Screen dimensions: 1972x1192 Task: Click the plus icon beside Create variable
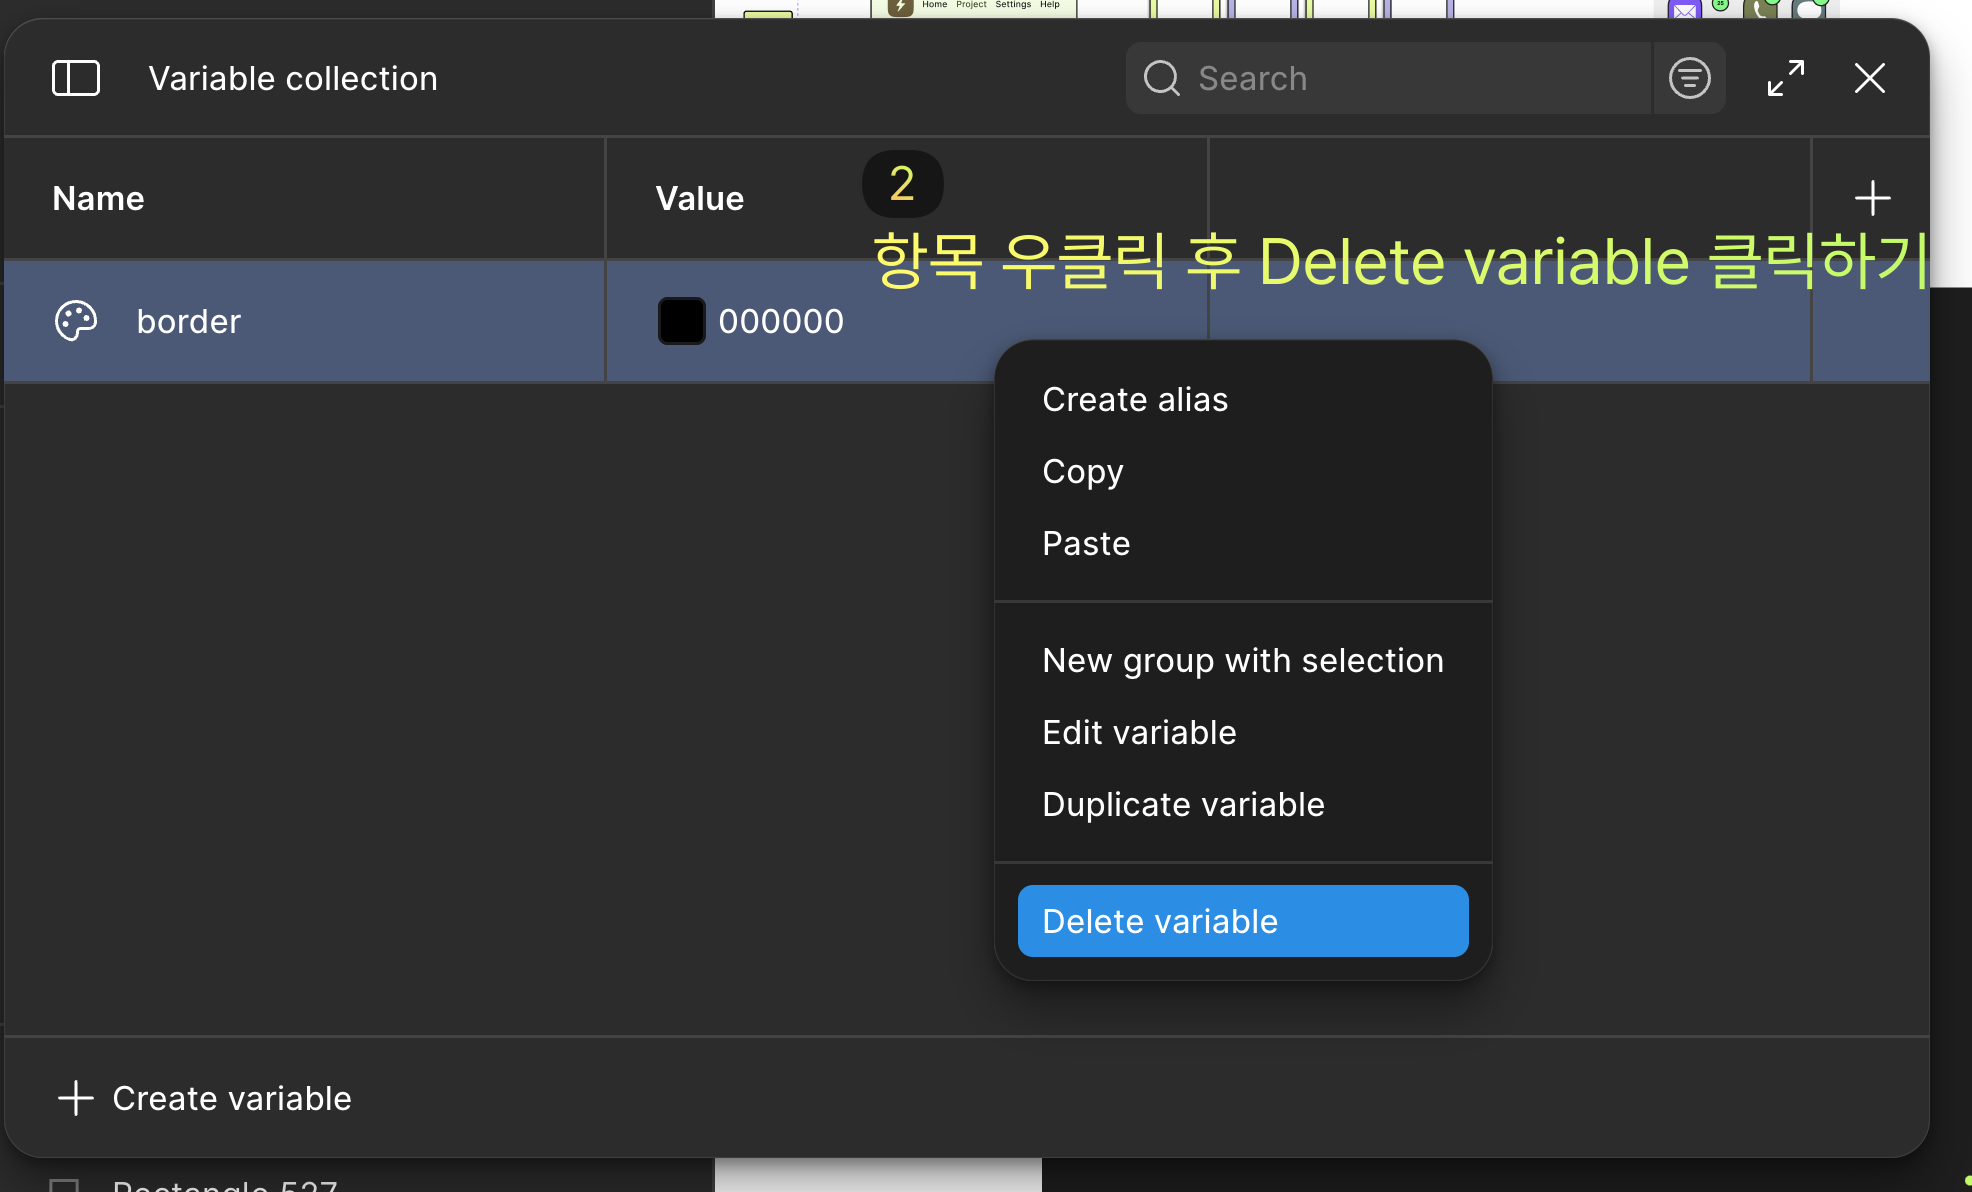coord(76,1098)
